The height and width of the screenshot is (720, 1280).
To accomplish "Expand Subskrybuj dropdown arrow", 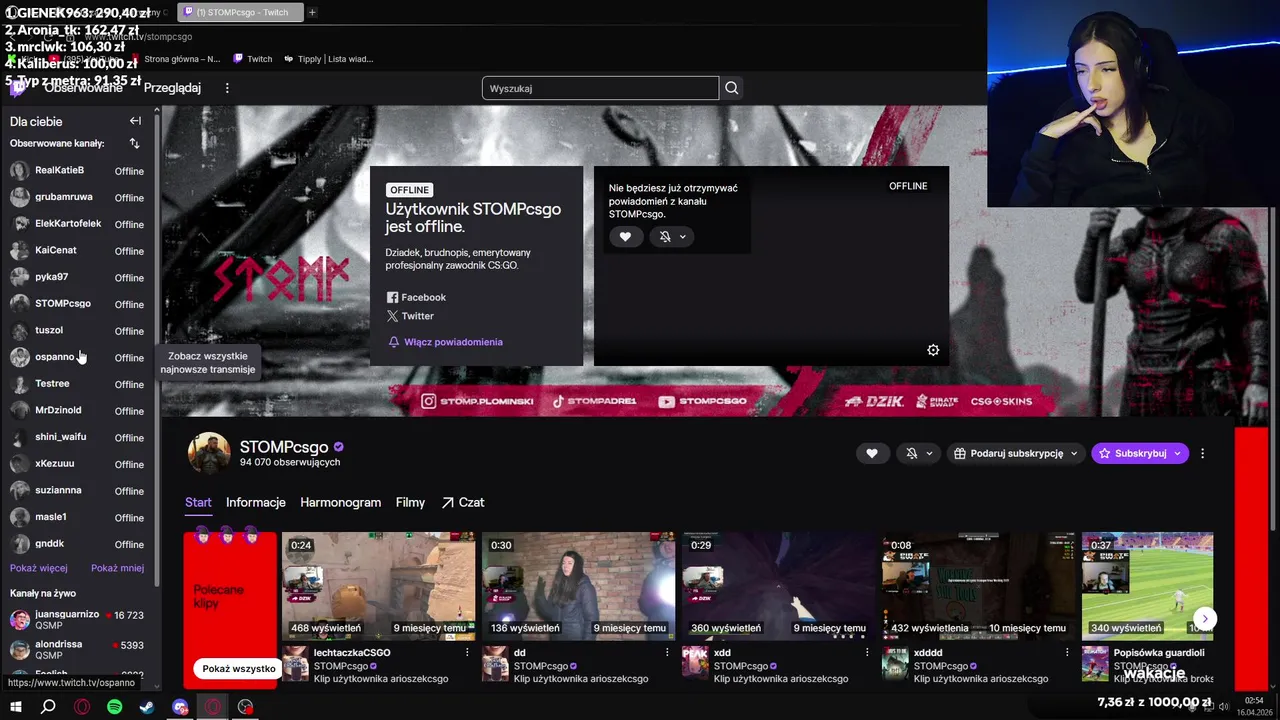I will (x=1178, y=453).
